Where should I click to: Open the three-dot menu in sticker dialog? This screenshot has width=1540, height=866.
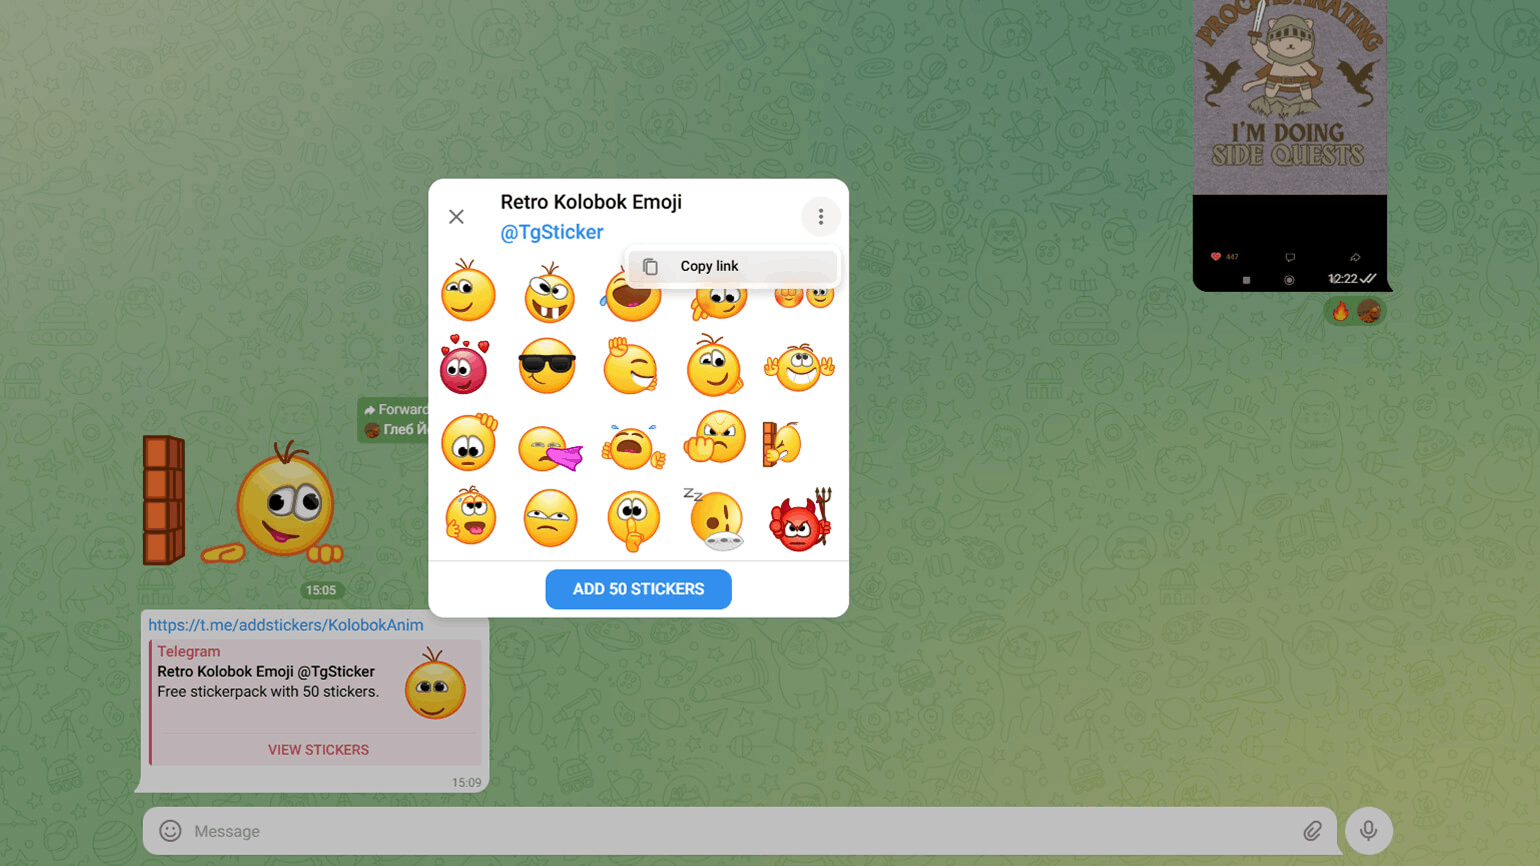820,217
